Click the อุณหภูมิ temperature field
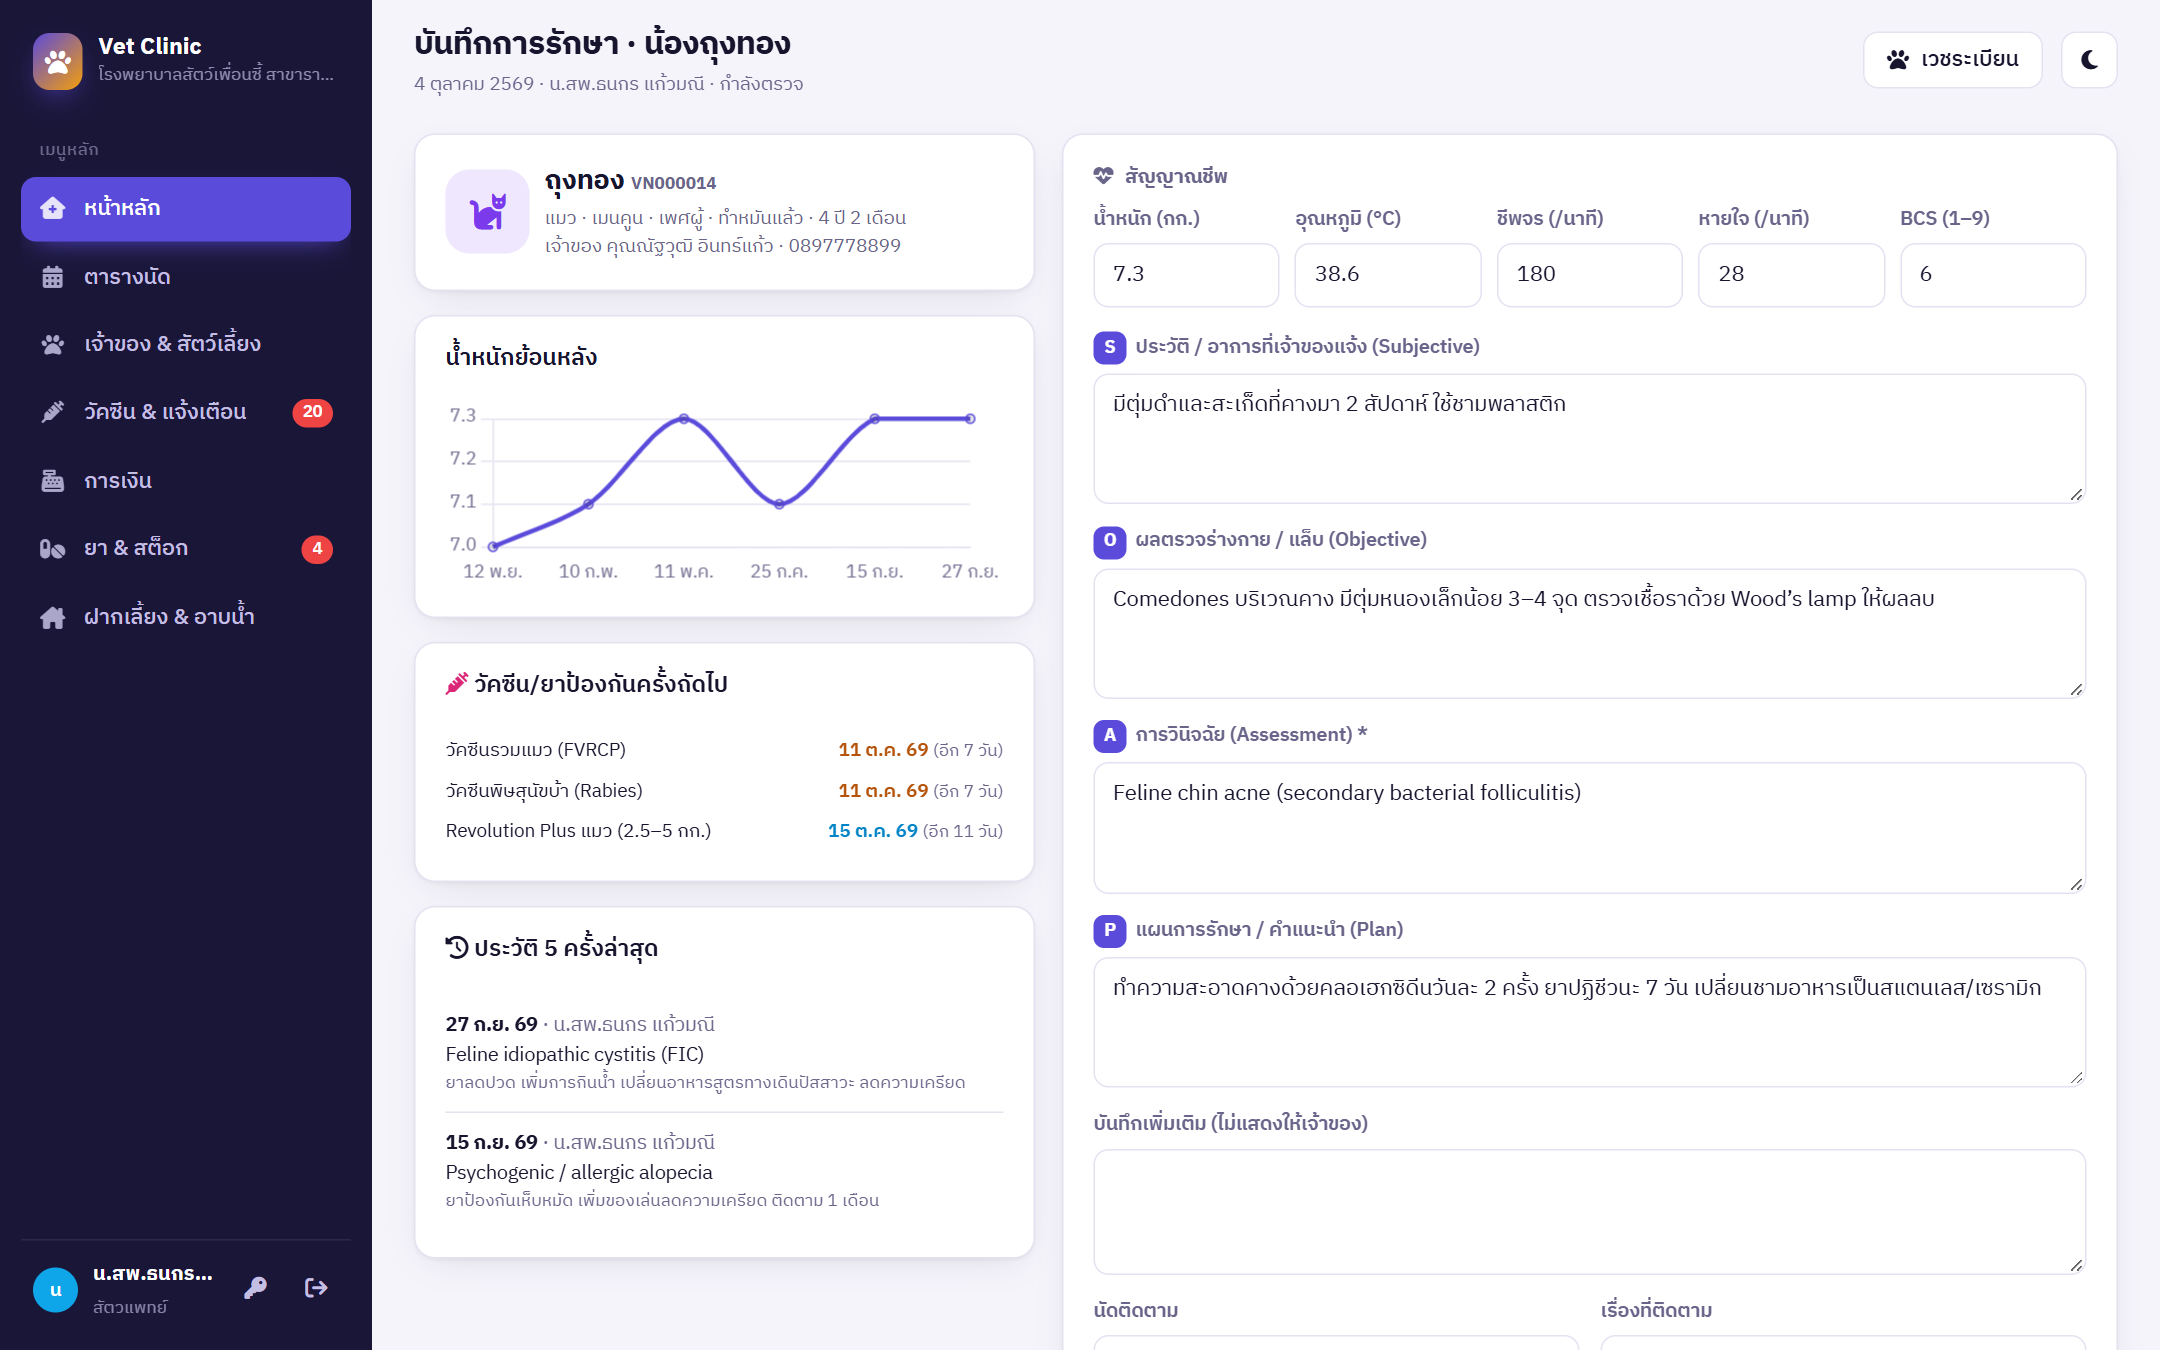 [1388, 275]
